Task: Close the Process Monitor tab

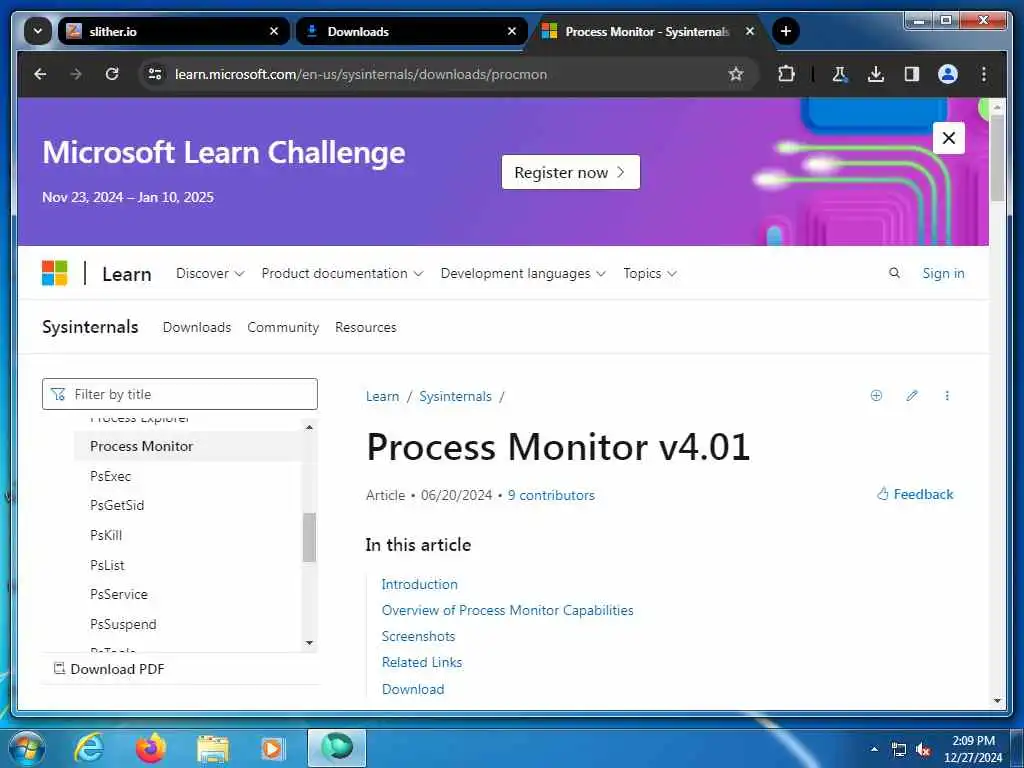Action: tap(750, 31)
